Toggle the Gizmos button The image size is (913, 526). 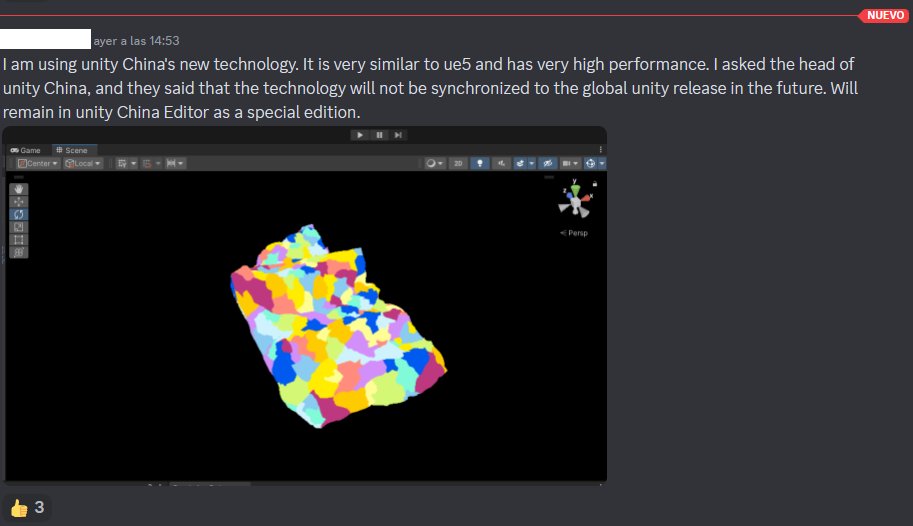click(x=590, y=164)
